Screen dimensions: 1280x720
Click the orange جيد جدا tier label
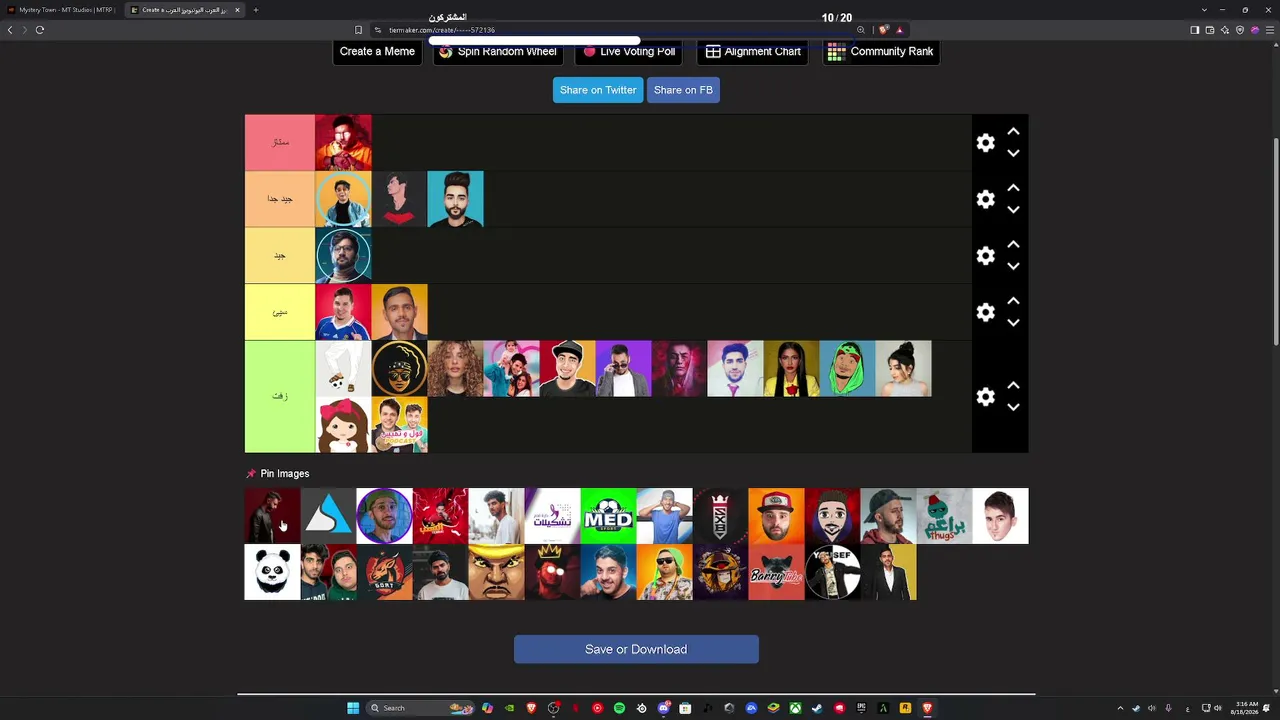[280, 199]
